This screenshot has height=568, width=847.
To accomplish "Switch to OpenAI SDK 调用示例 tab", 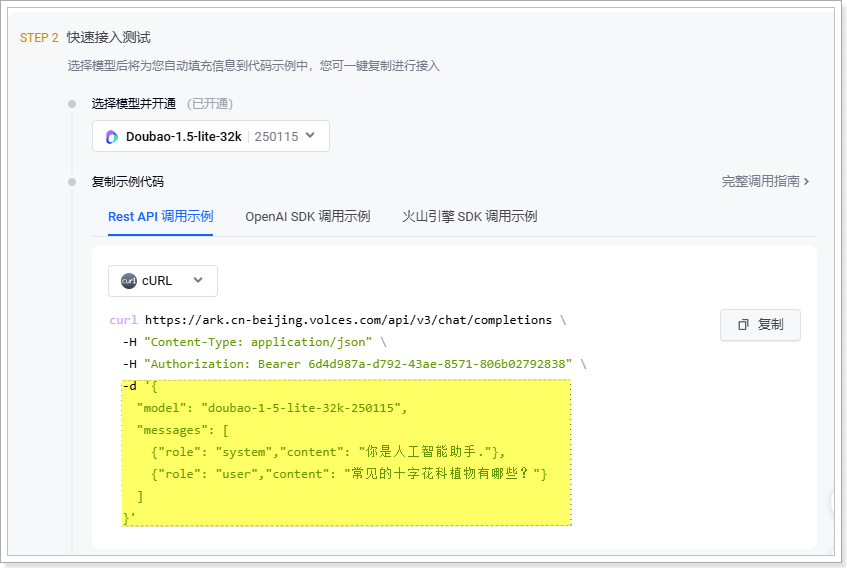I will click(307, 217).
